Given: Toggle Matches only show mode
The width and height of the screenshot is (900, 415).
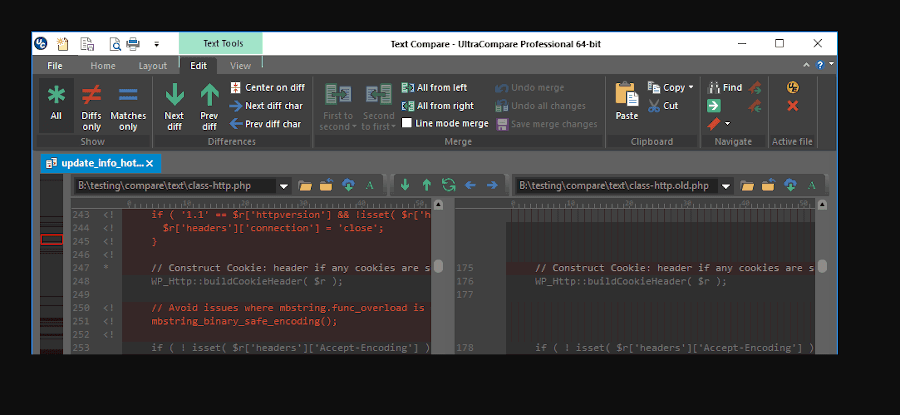Looking at the screenshot, I should 128,104.
